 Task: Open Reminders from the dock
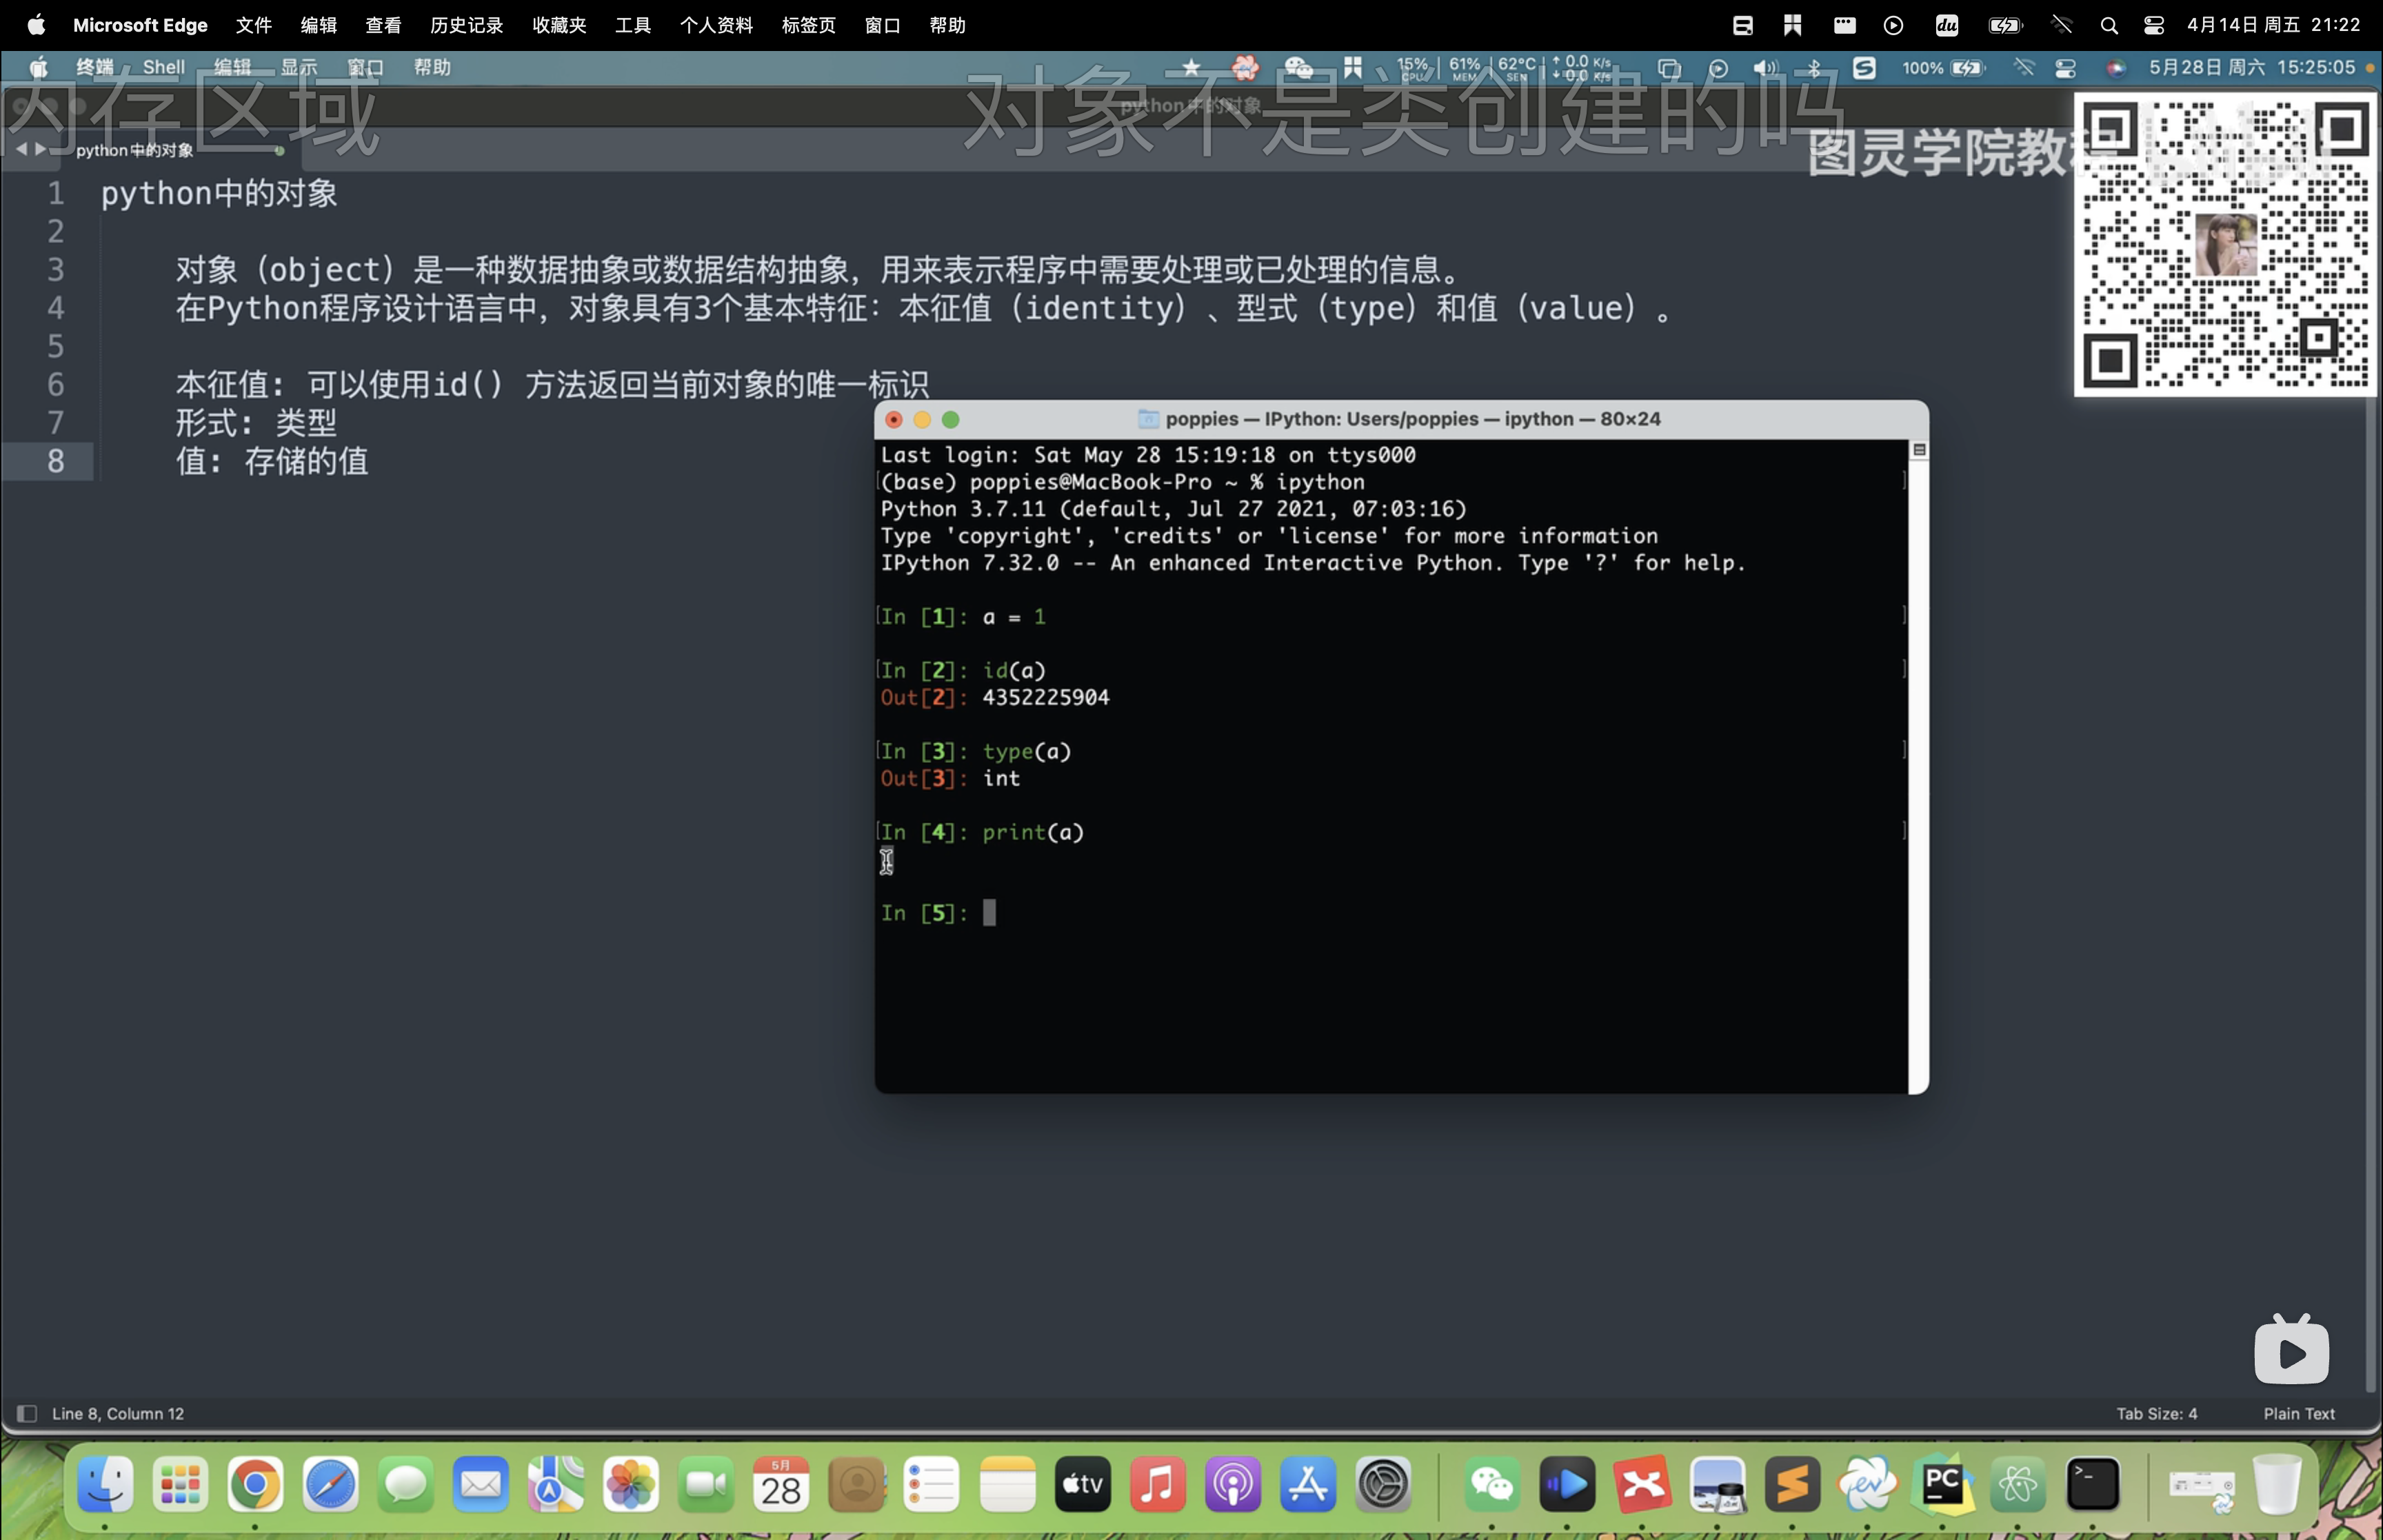(932, 1484)
